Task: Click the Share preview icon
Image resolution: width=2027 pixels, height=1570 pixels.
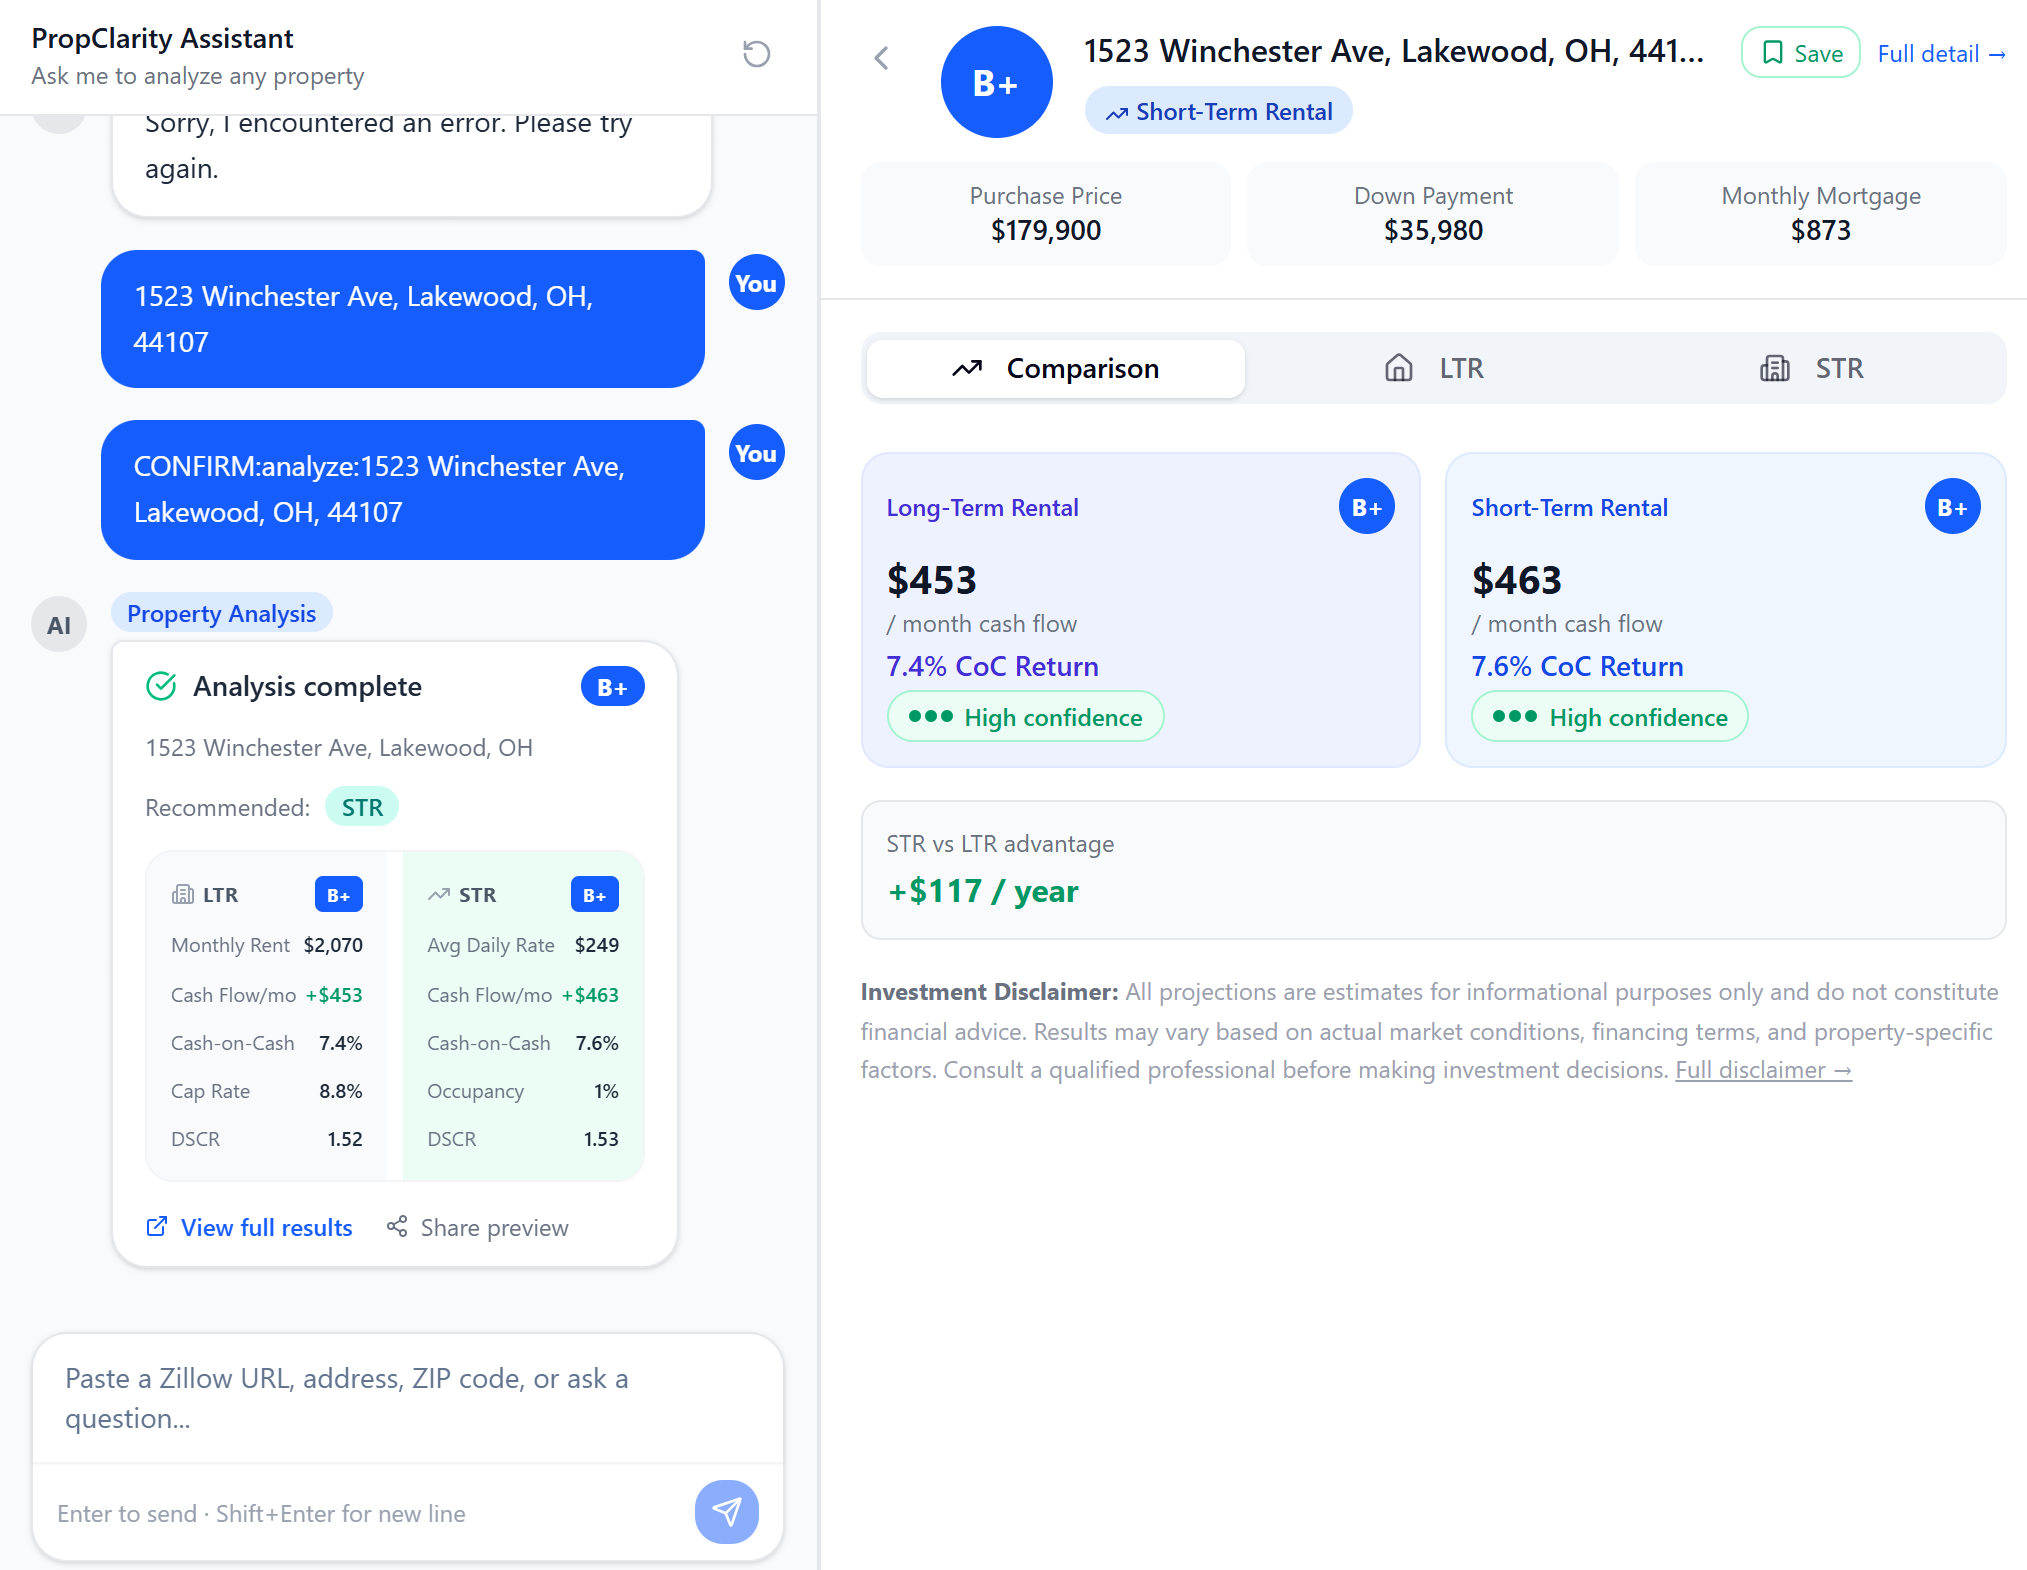Action: click(x=397, y=1227)
